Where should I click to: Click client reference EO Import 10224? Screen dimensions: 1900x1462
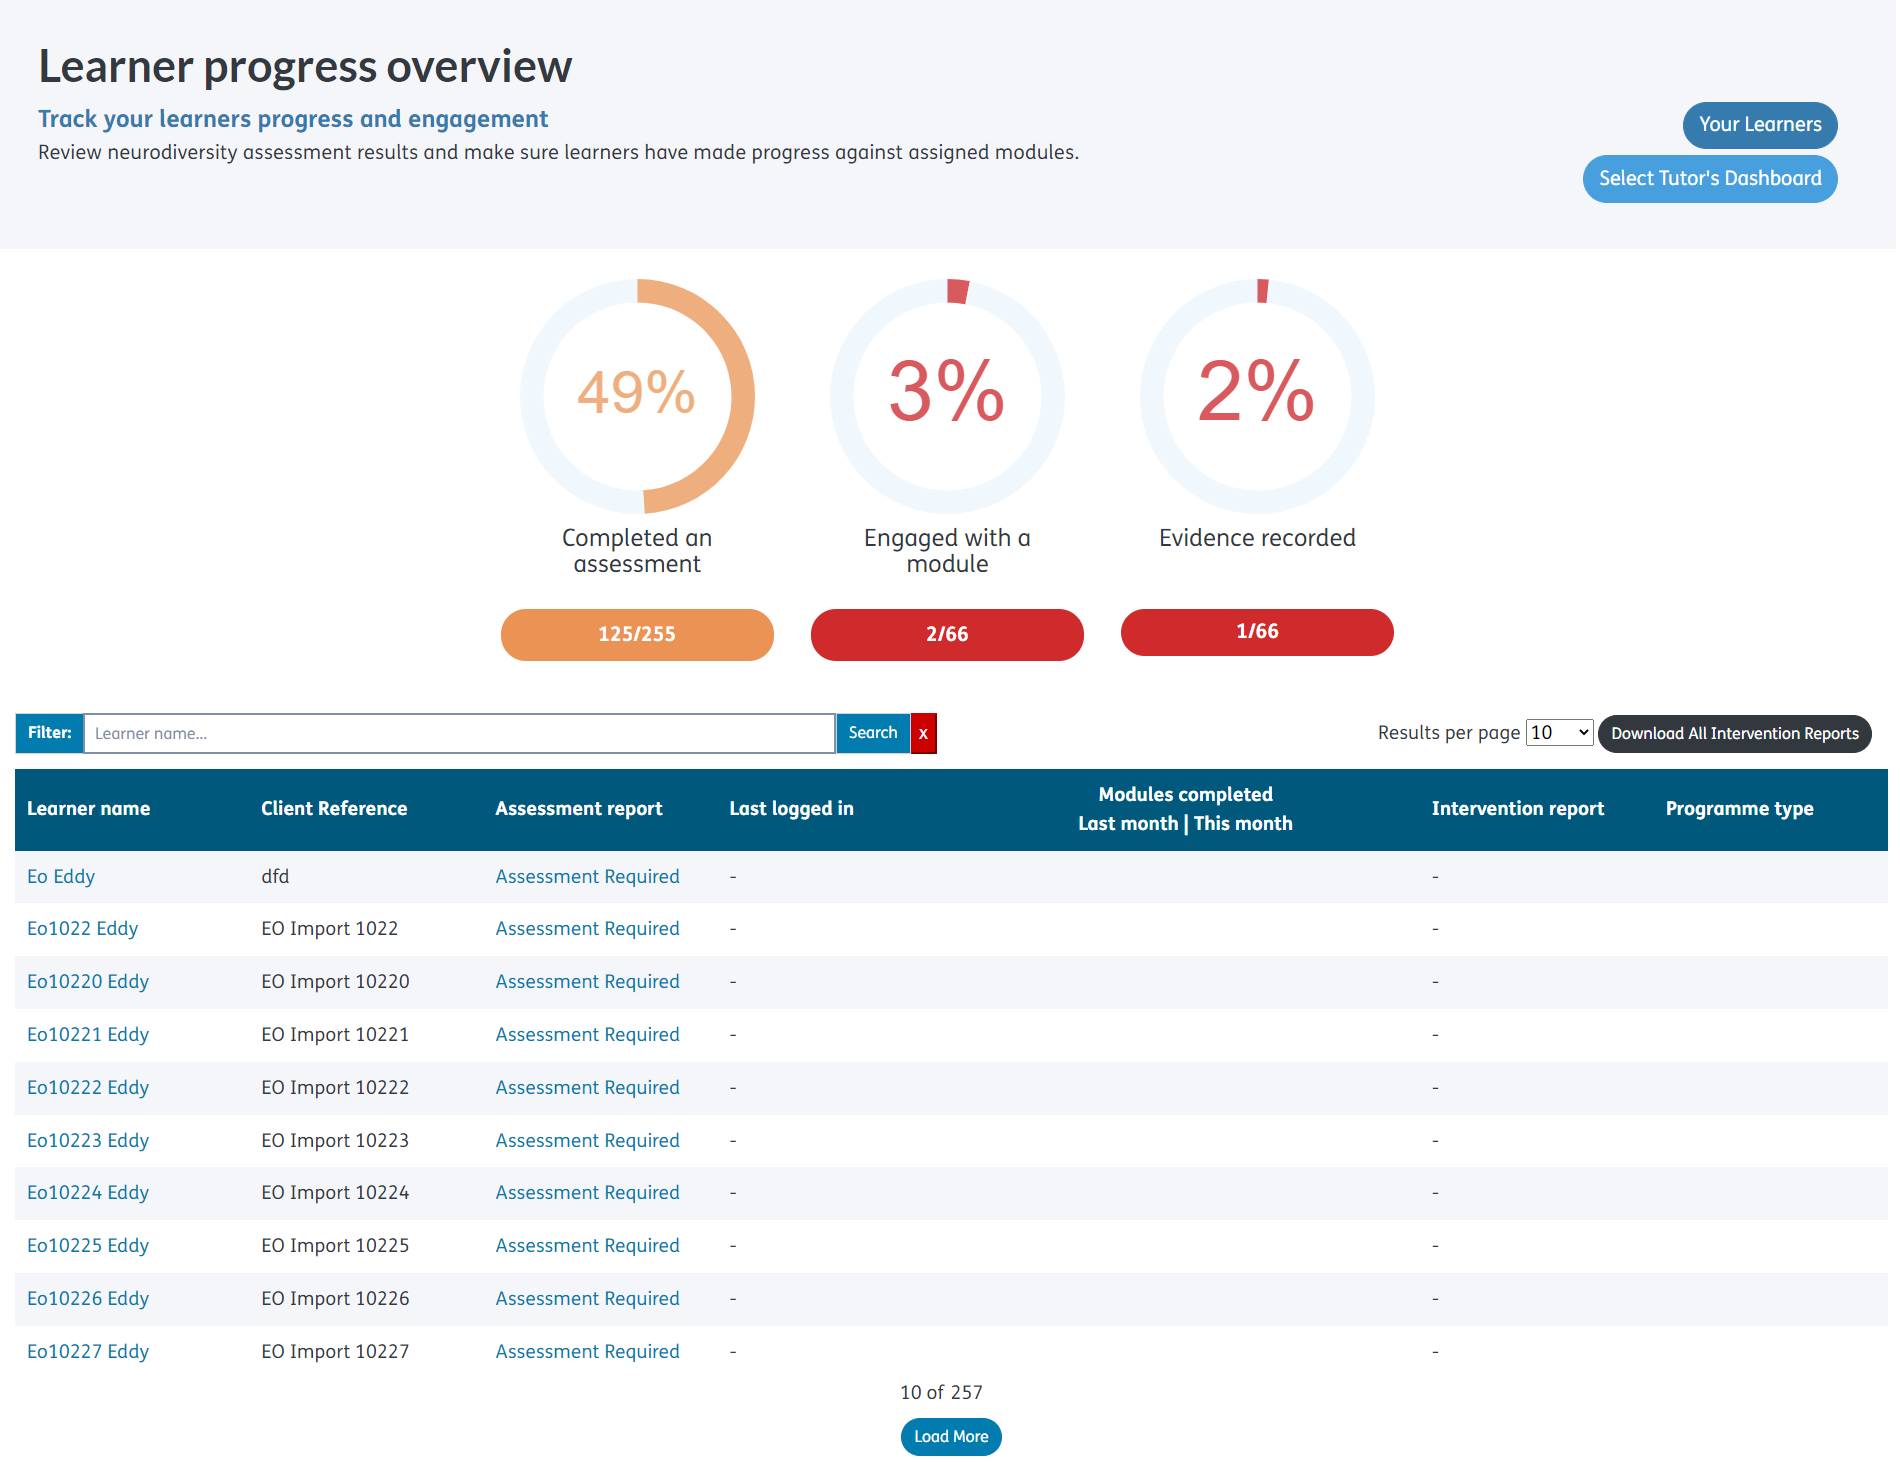tap(335, 1193)
